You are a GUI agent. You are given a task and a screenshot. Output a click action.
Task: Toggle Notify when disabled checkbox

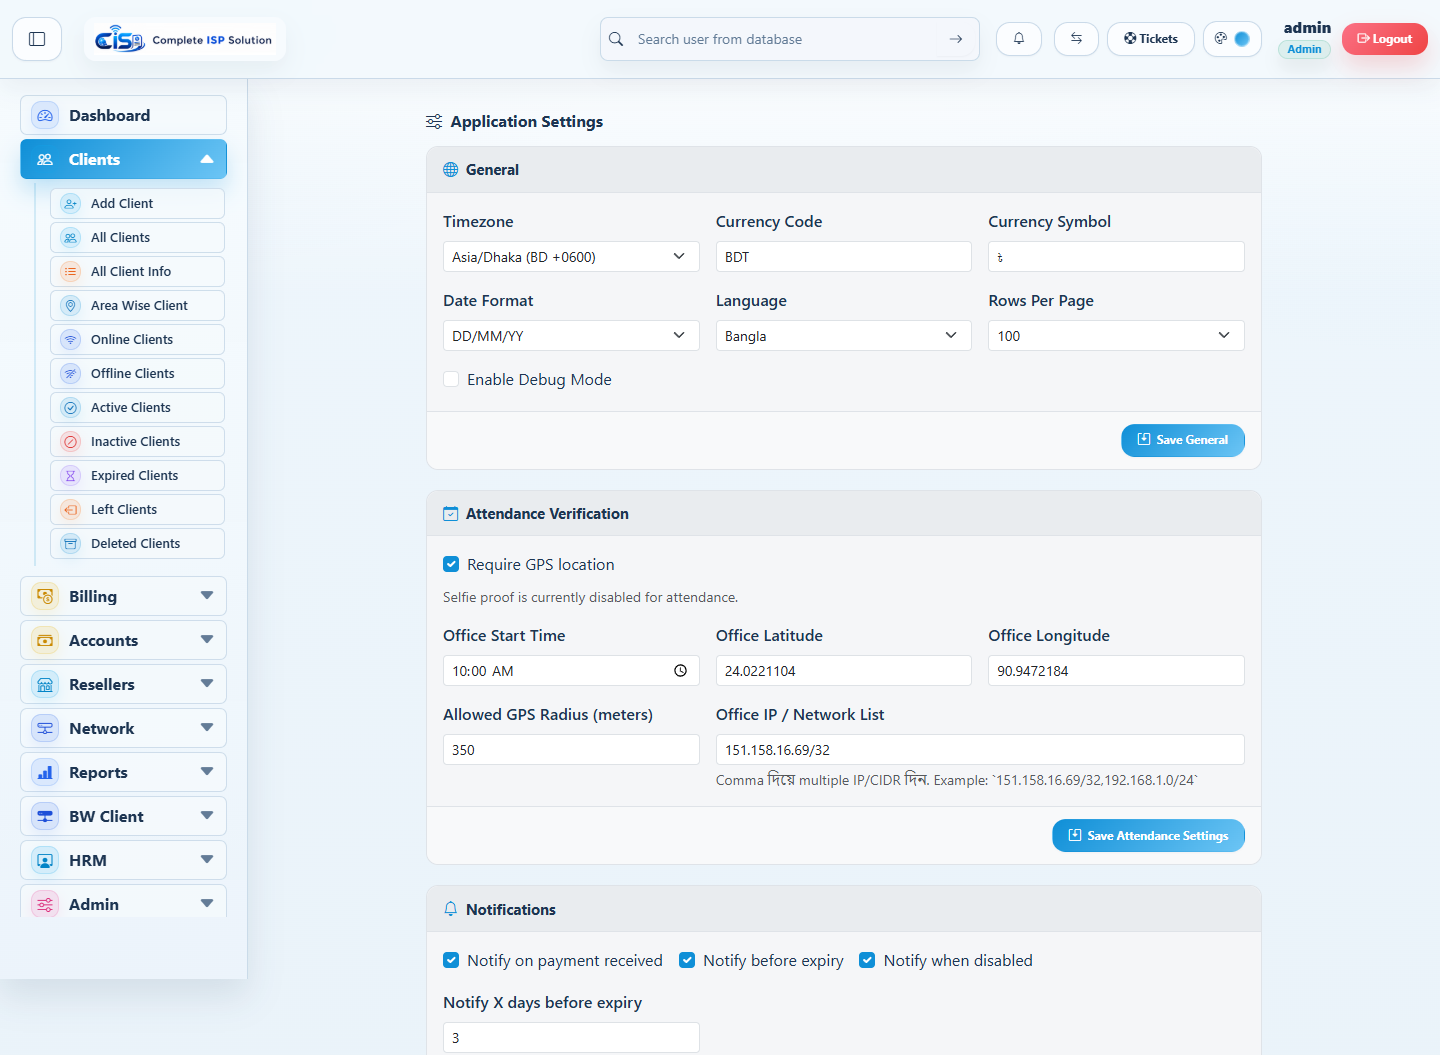coord(867,960)
